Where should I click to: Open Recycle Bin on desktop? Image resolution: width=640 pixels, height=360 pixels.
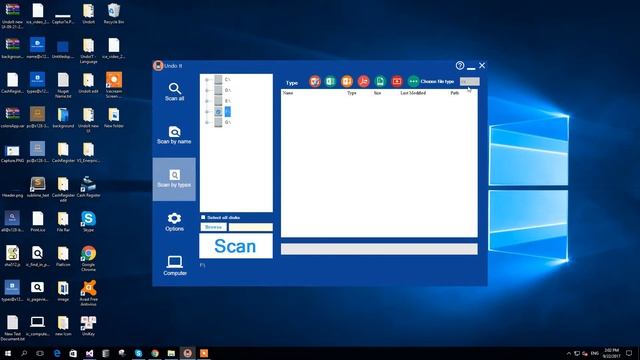pyautogui.click(x=113, y=13)
